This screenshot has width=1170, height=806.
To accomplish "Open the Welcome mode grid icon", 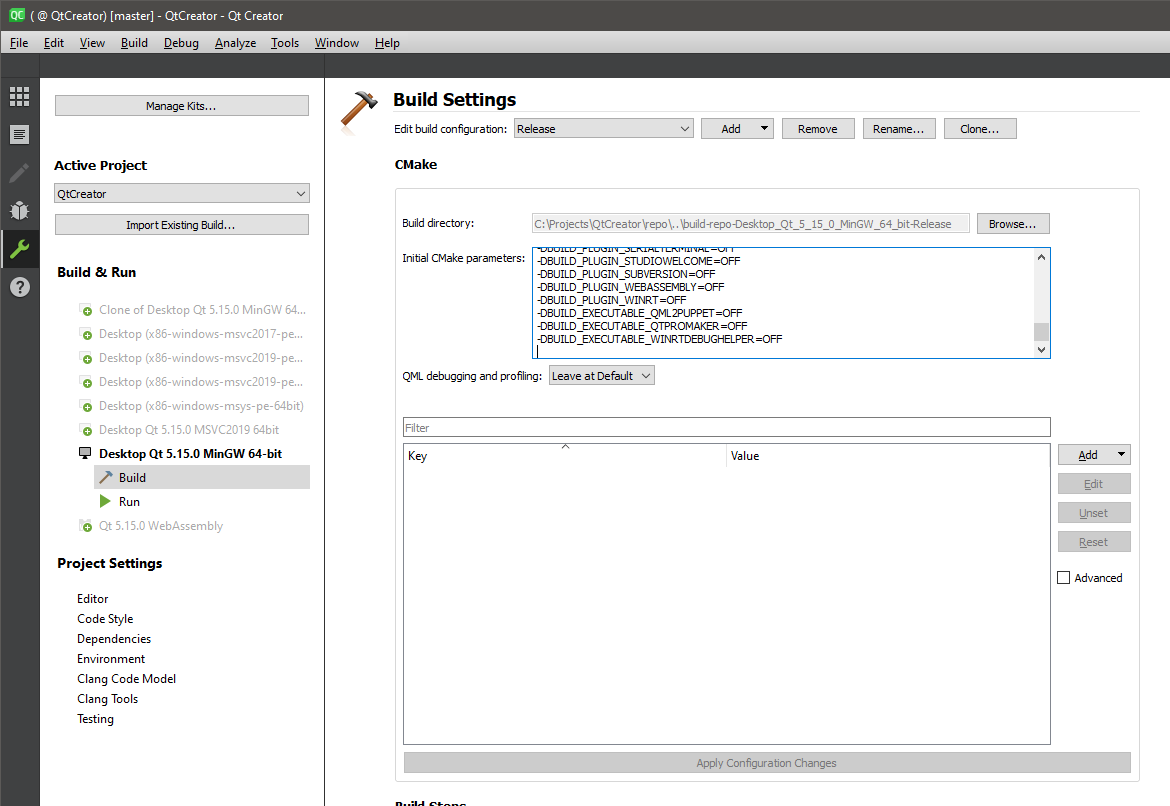I will [19, 97].
